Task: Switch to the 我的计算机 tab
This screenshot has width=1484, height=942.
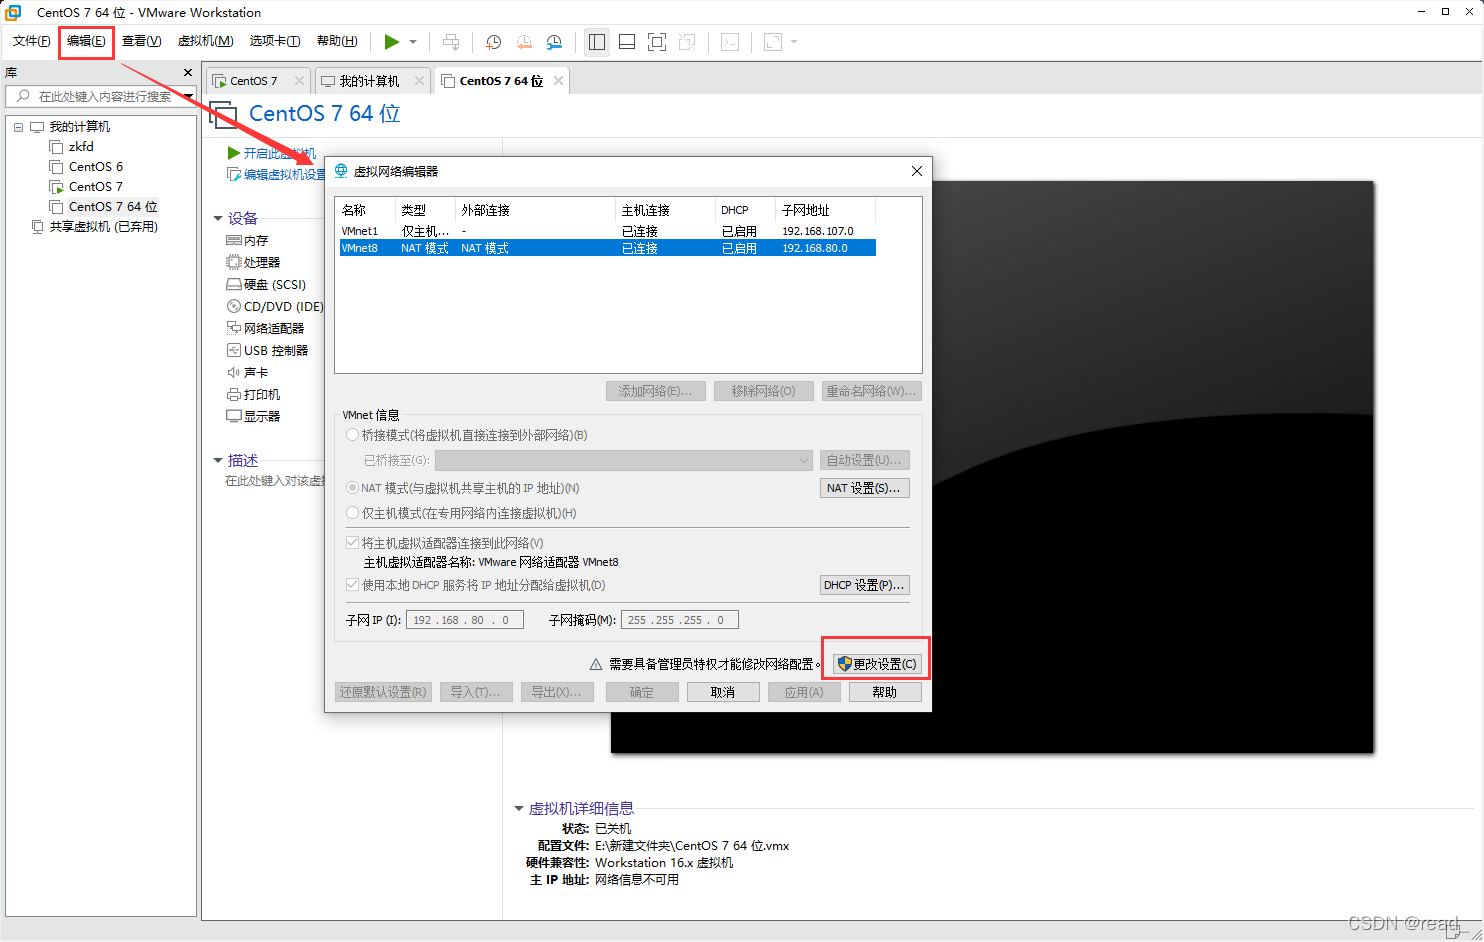Action: [x=369, y=81]
